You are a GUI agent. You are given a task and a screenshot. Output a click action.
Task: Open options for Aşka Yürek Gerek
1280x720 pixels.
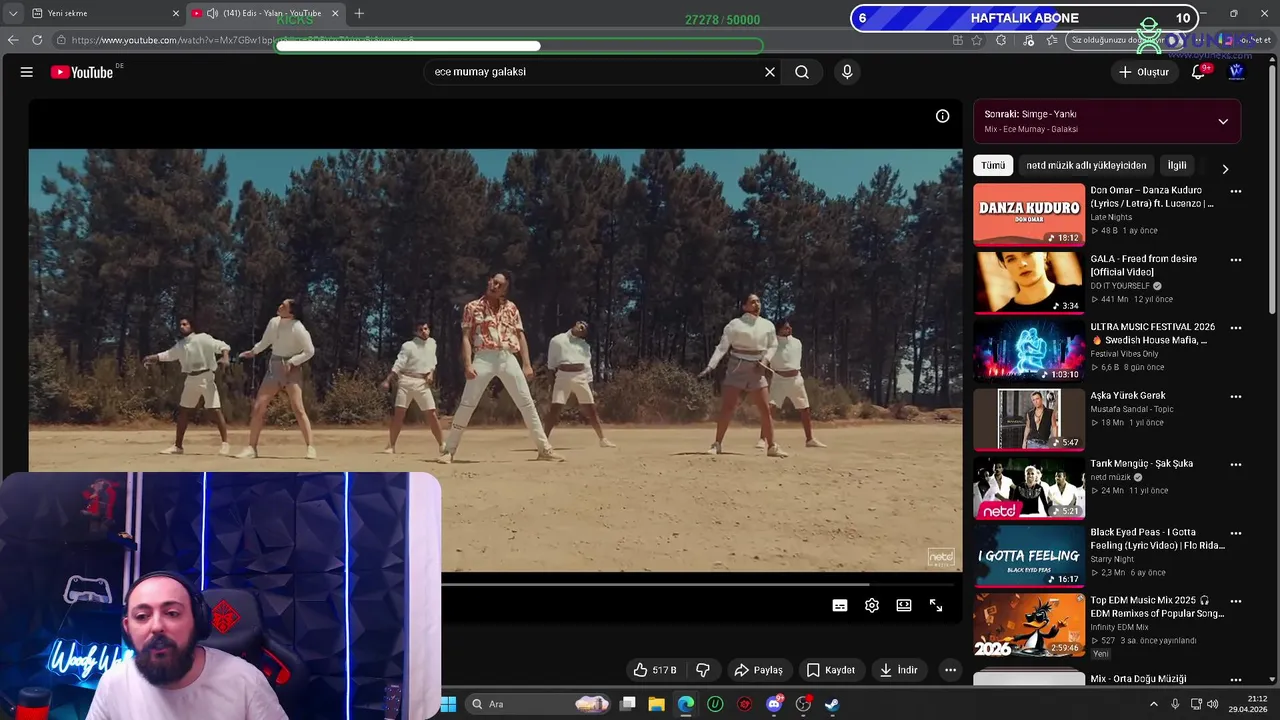[1236, 397]
